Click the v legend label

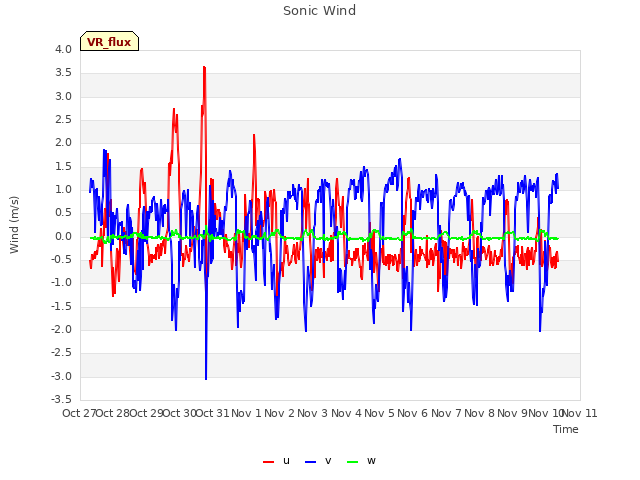pos(328,461)
